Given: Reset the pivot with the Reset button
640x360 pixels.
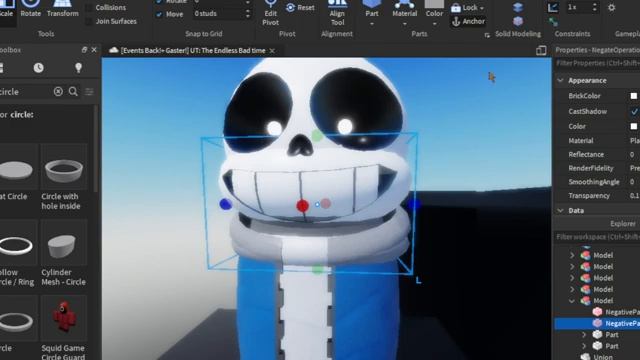Looking at the screenshot, I should coord(300,8).
